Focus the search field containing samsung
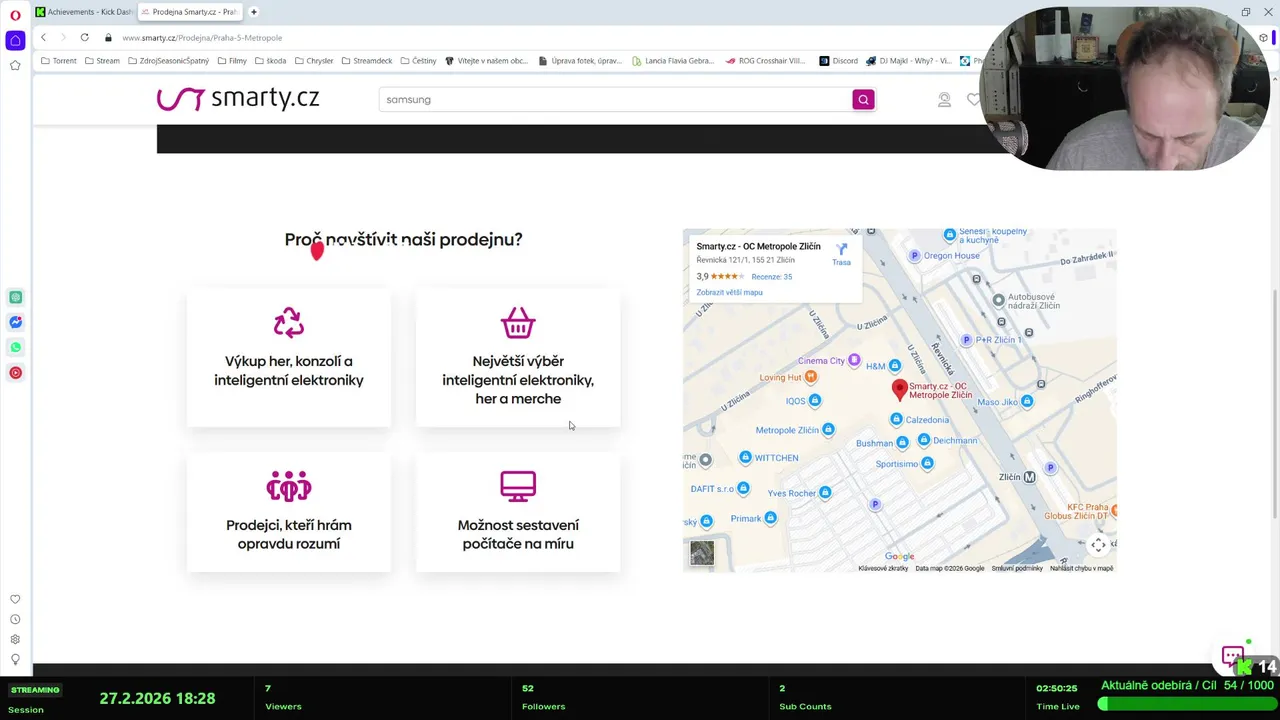The height and width of the screenshot is (720, 1280). (x=615, y=99)
